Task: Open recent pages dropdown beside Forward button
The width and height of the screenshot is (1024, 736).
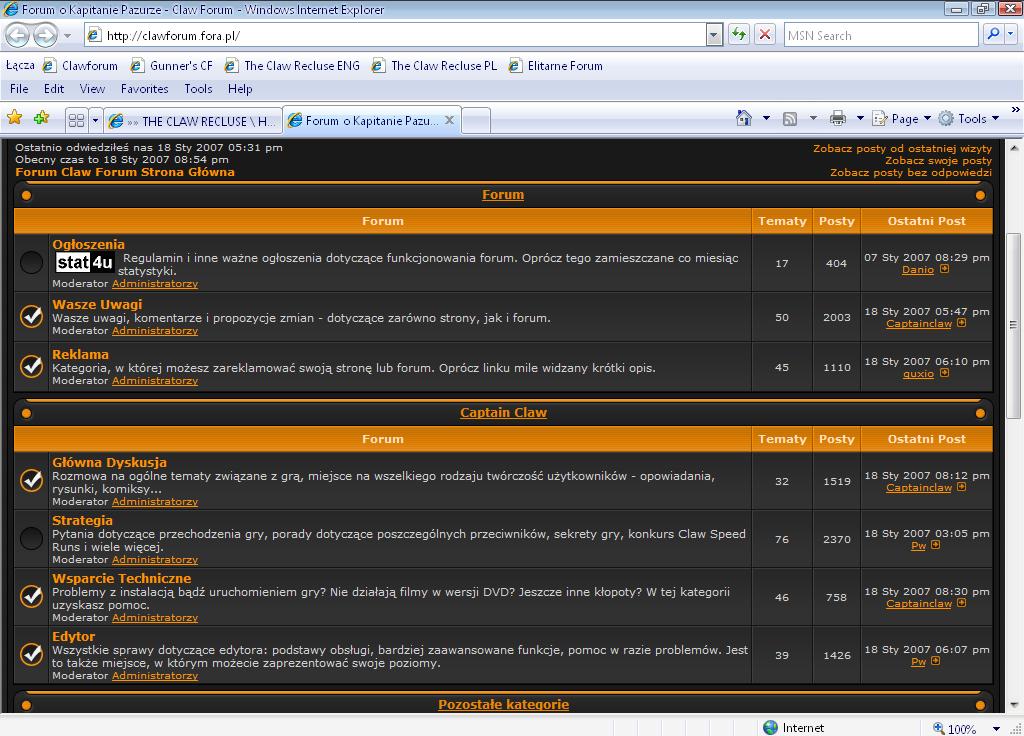Action: 67,35
